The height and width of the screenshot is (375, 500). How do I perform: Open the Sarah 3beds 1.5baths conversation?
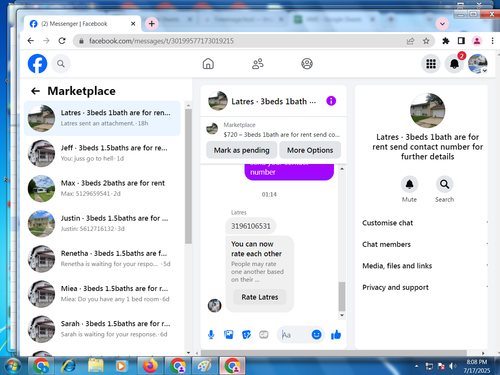click(x=102, y=329)
